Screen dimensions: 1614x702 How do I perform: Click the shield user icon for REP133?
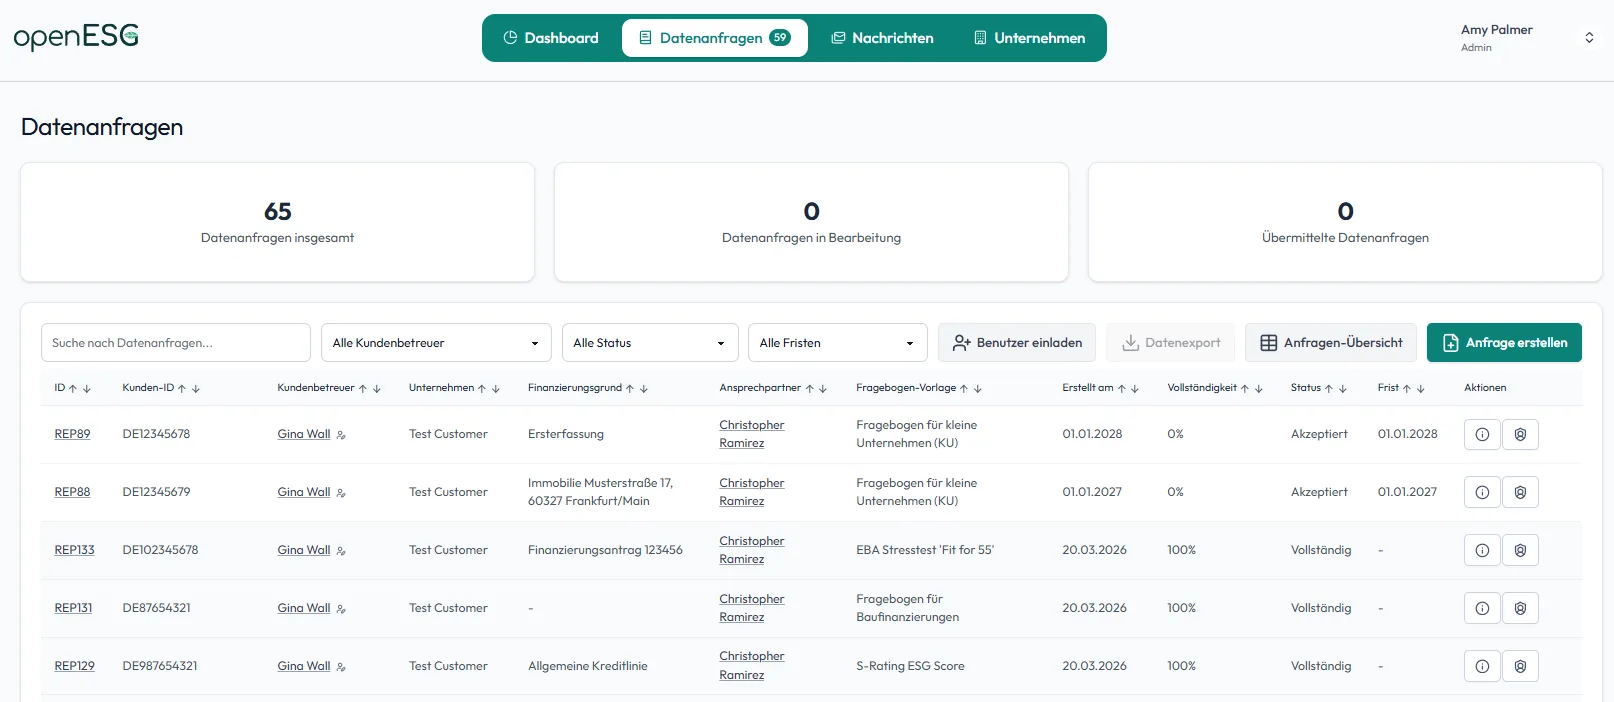coord(1520,550)
